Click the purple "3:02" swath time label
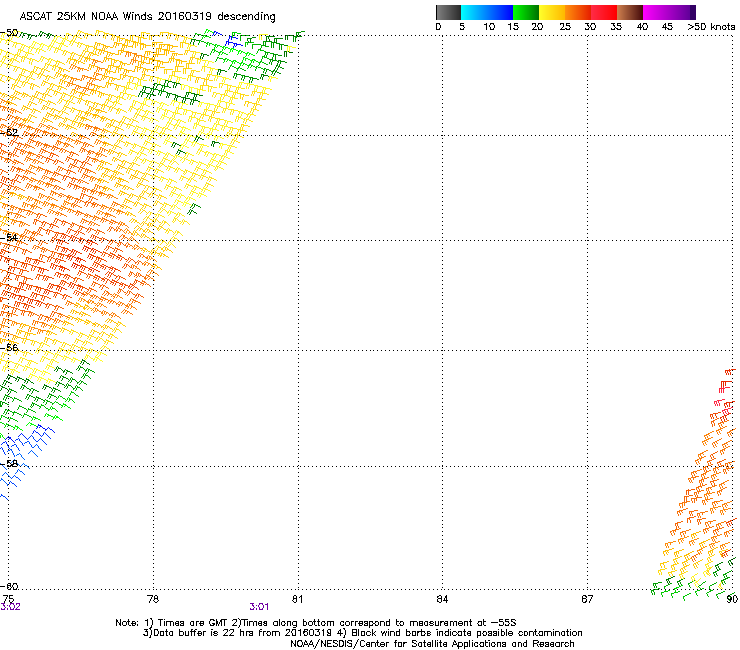Screen dimensions: 740x650 (10, 607)
